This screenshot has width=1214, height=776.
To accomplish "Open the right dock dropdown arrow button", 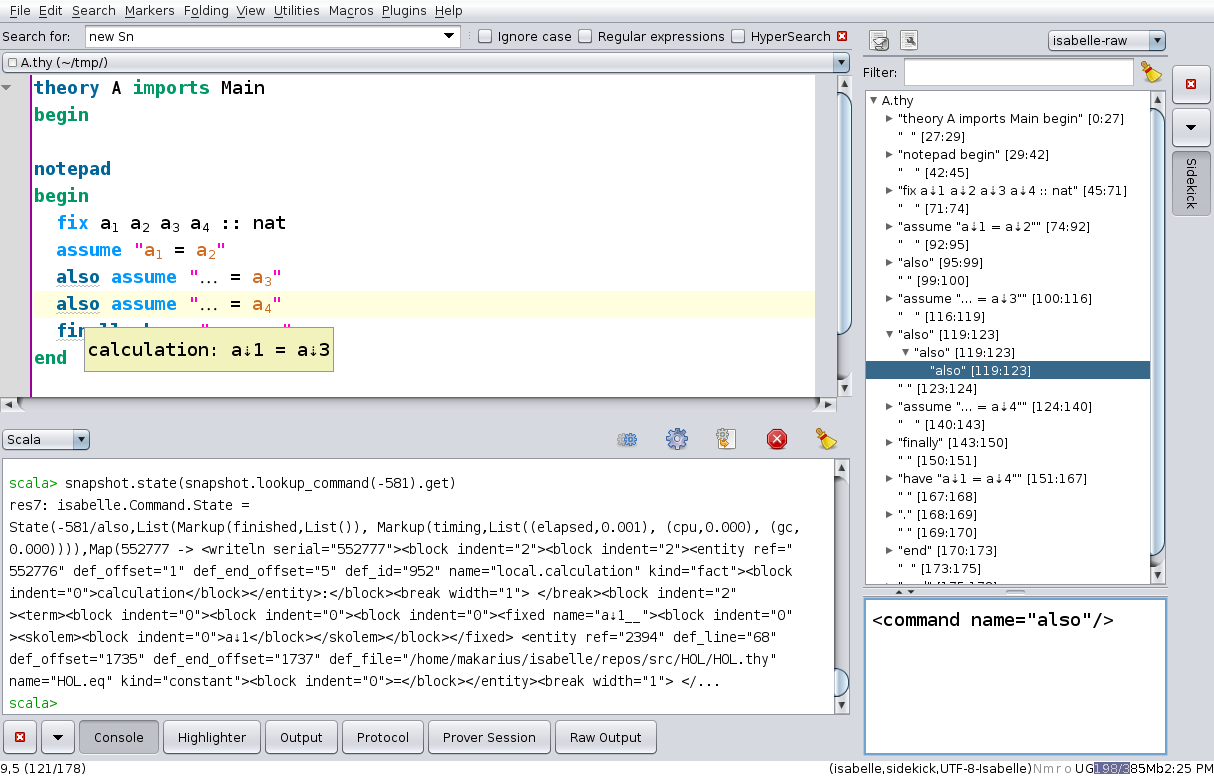I will [x=1190, y=127].
